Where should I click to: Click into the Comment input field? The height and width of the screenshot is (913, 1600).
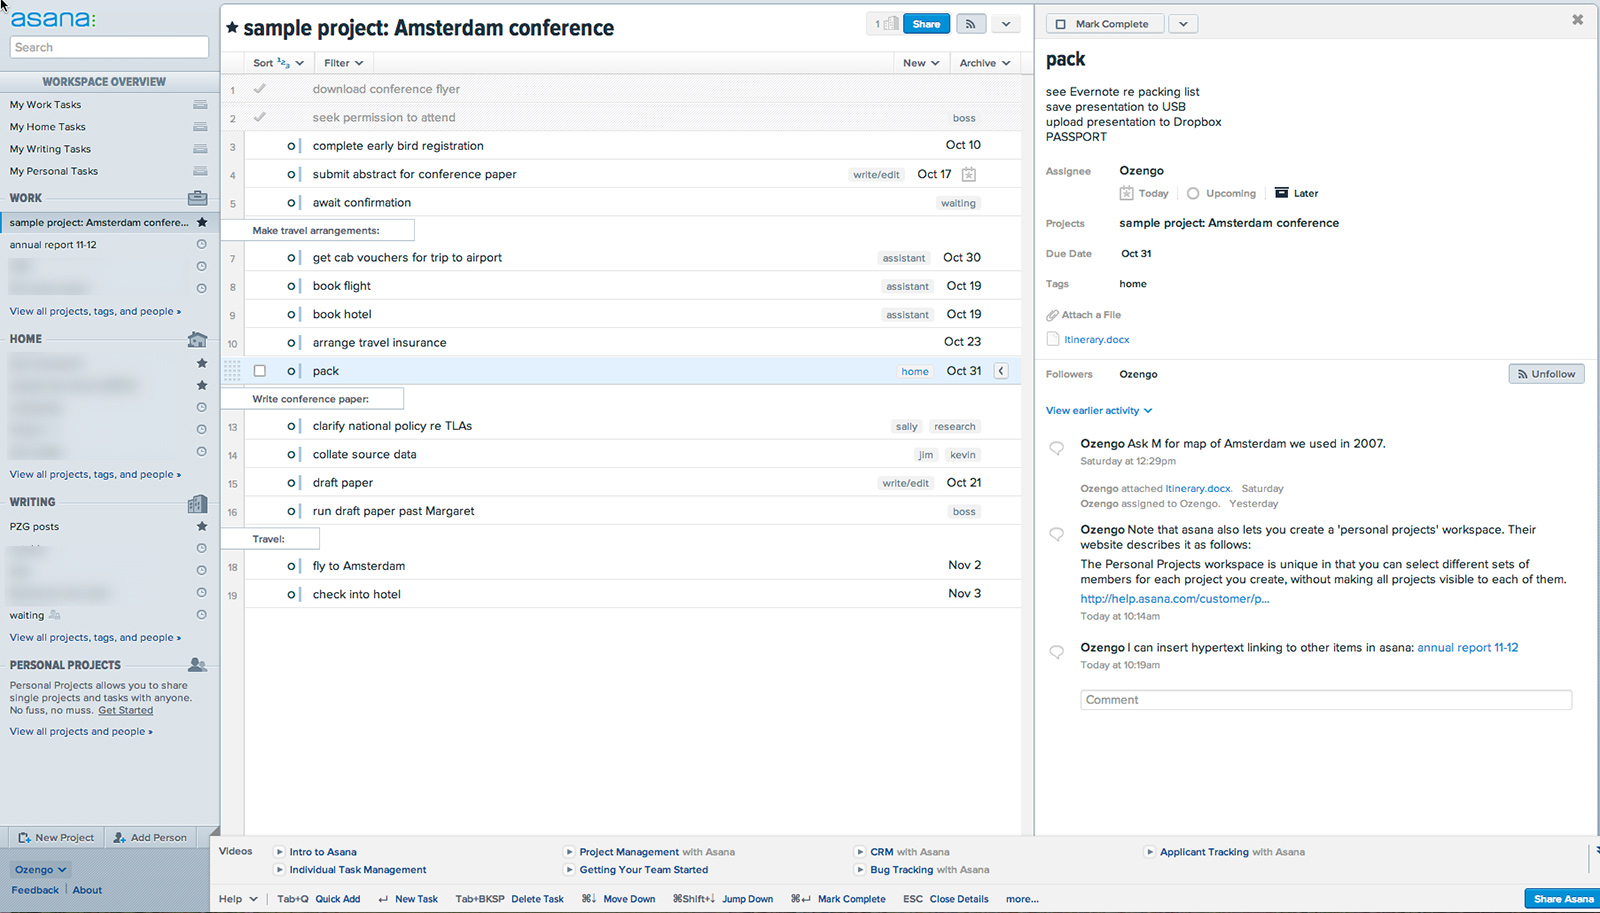click(x=1325, y=700)
